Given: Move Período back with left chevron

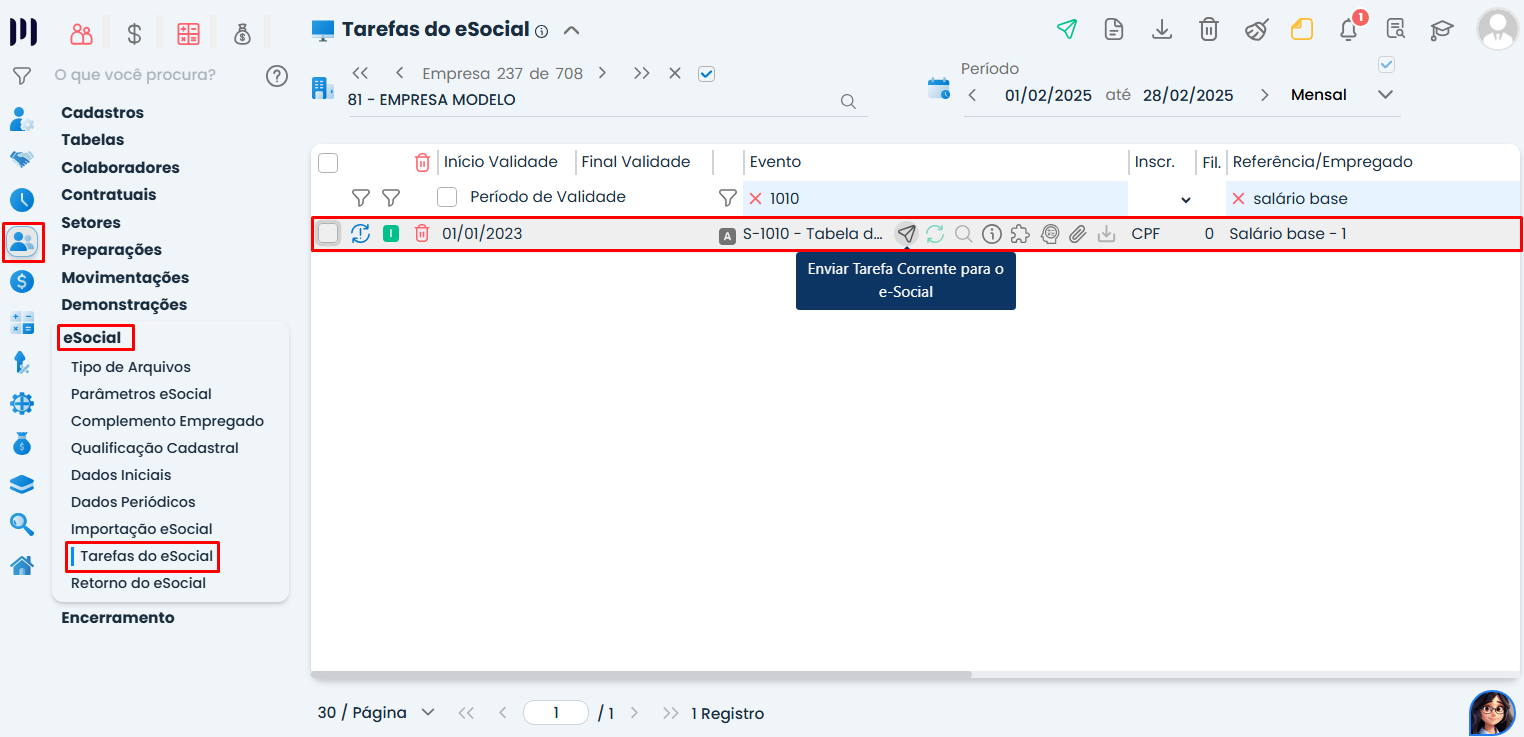Looking at the screenshot, I should click(x=972, y=95).
